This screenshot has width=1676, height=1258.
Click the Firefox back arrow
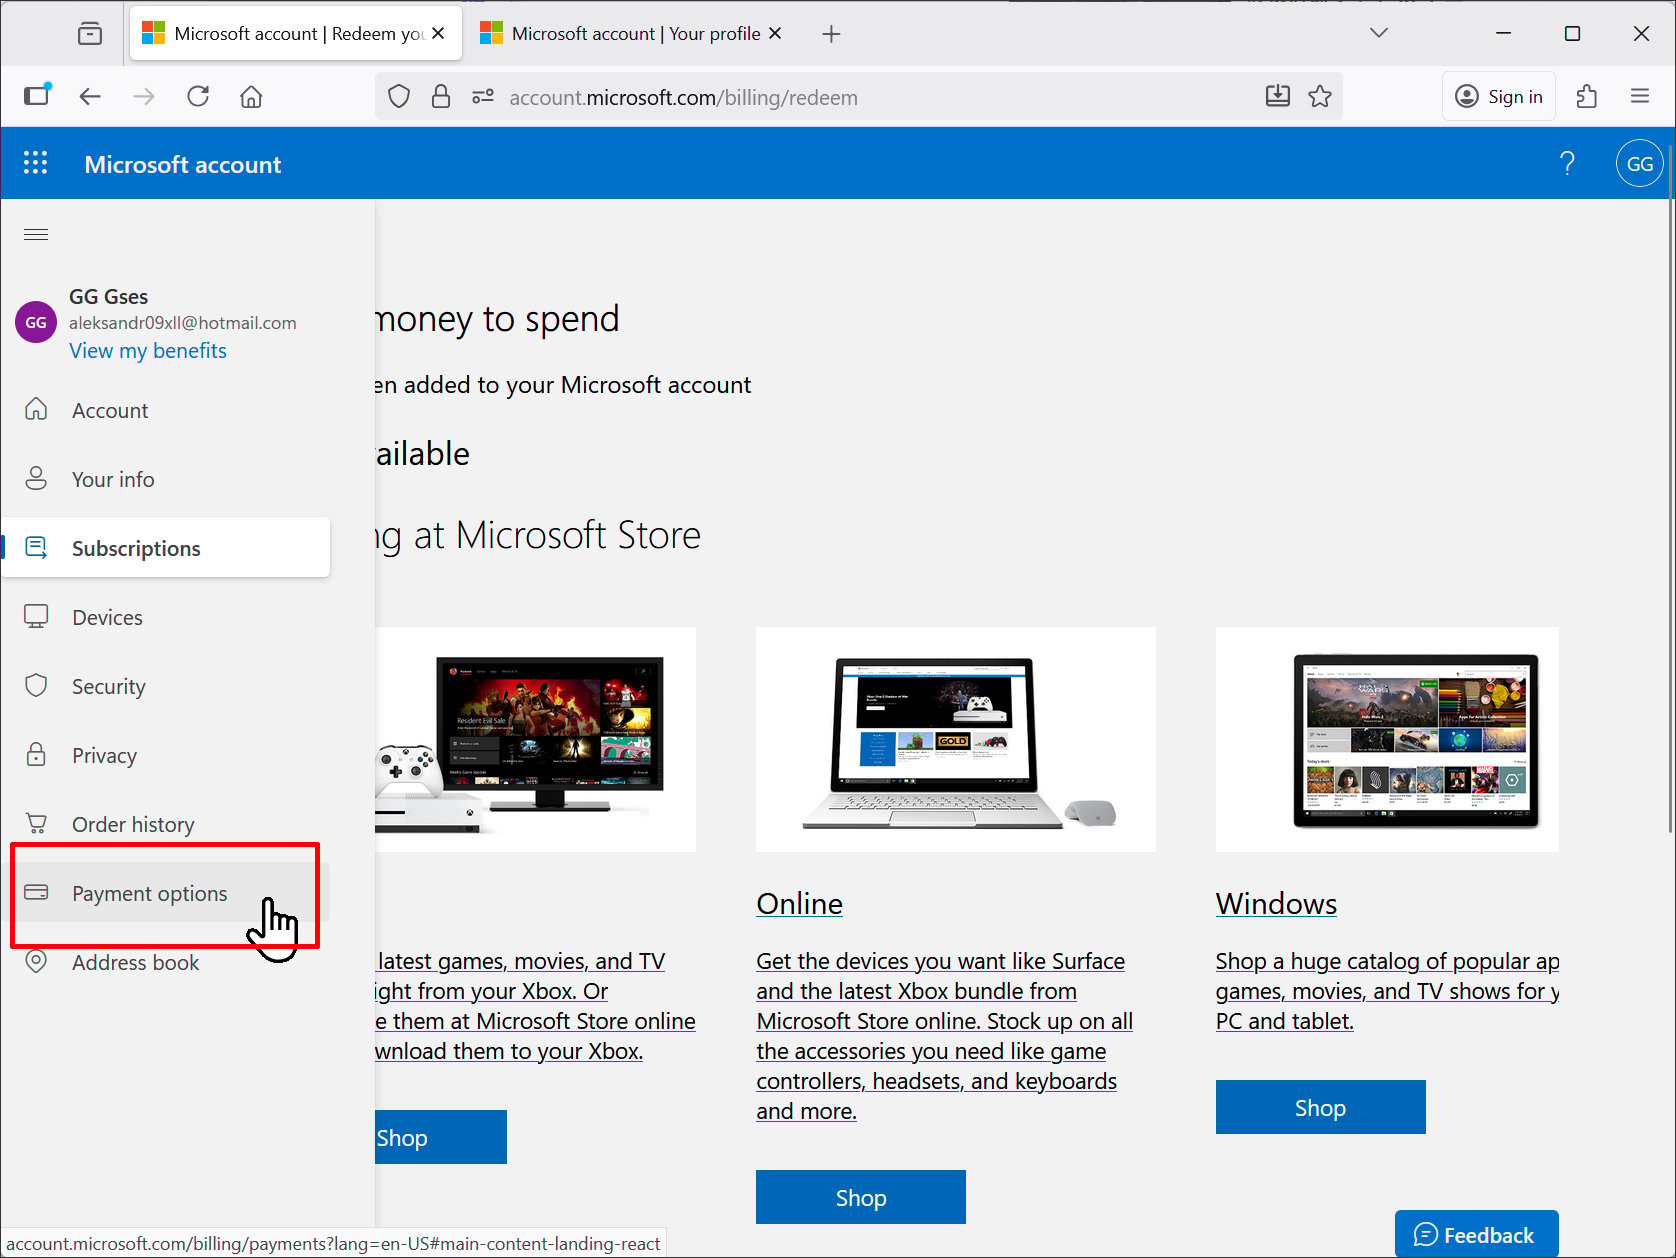pos(90,97)
